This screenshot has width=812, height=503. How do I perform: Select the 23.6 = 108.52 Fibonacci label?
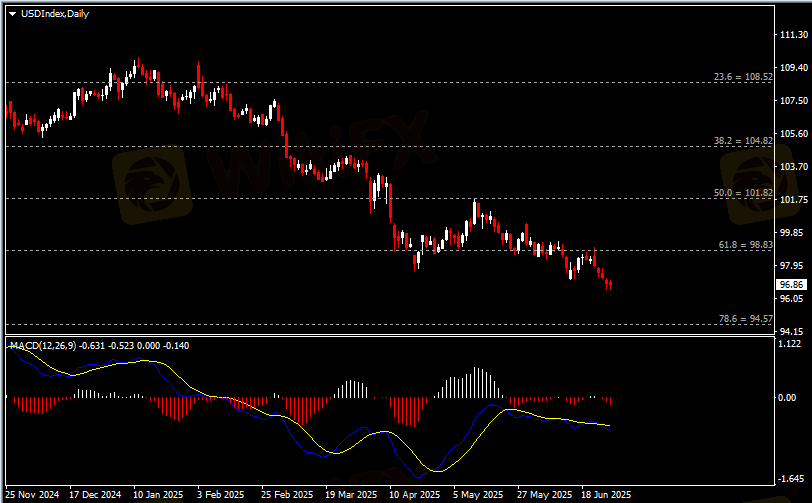tap(743, 77)
